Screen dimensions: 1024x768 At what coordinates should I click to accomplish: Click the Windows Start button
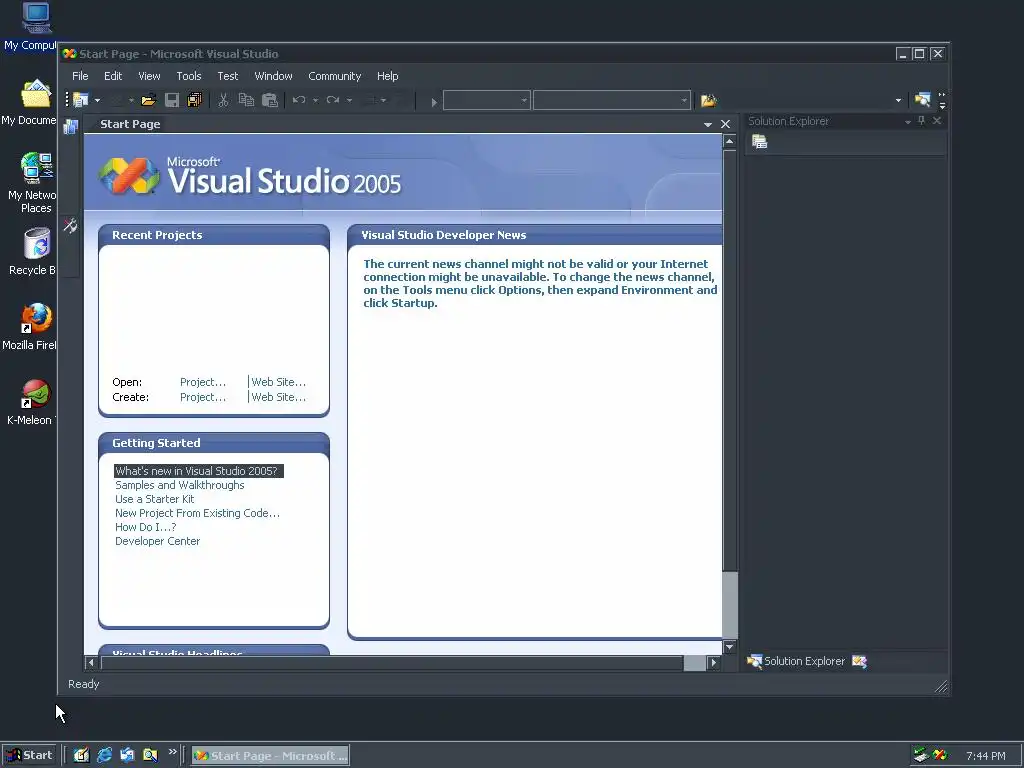pyautogui.click(x=30, y=755)
